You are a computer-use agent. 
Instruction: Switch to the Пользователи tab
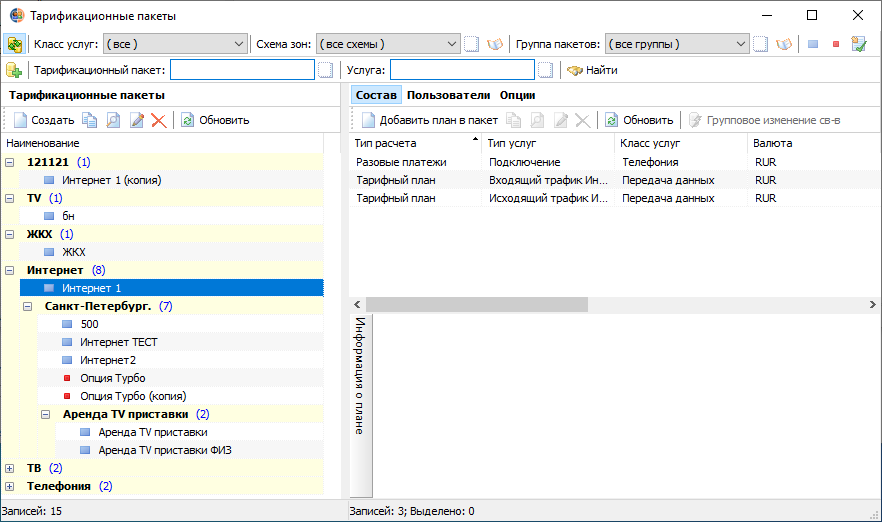click(448, 95)
